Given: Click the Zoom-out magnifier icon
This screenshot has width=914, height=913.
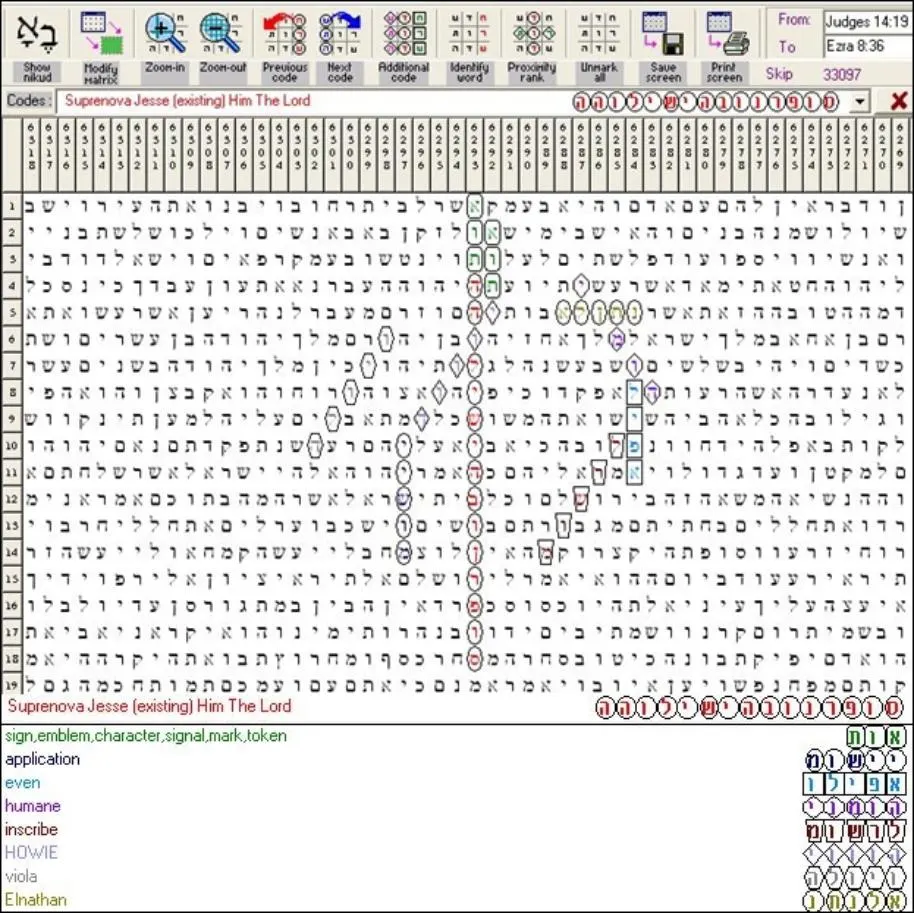Looking at the screenshot, I should coord(222,33).
